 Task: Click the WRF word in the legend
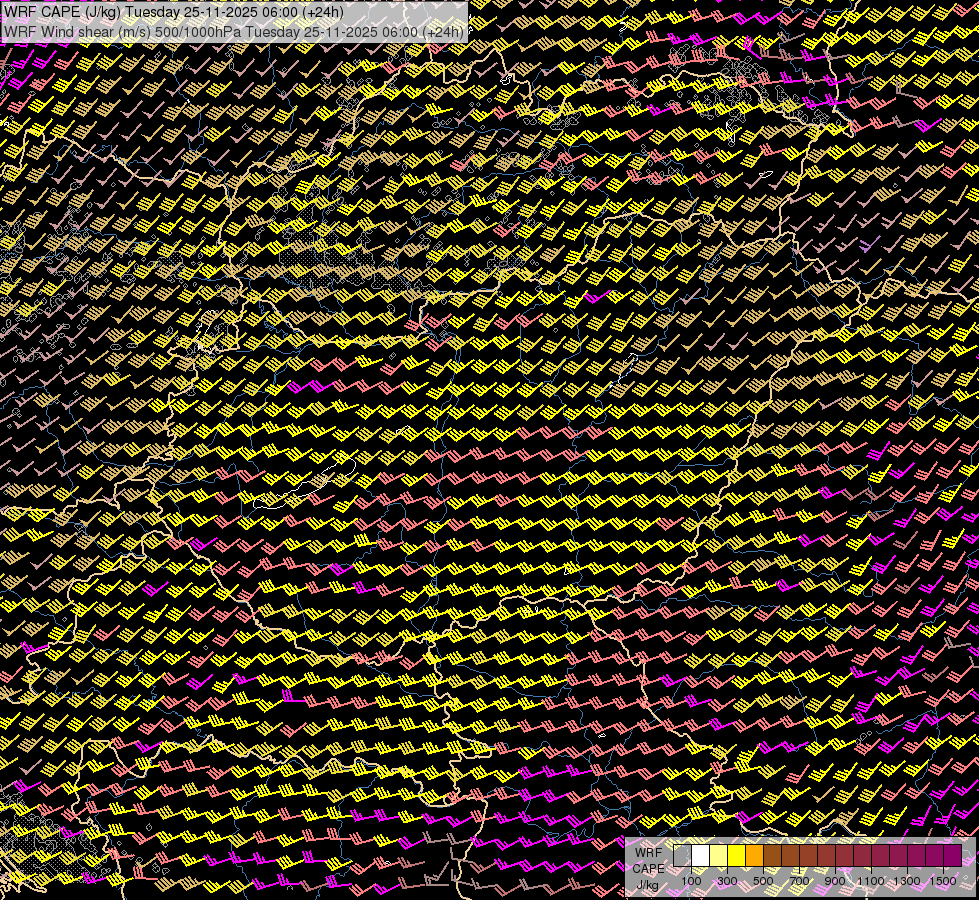(x=648, y=853)
